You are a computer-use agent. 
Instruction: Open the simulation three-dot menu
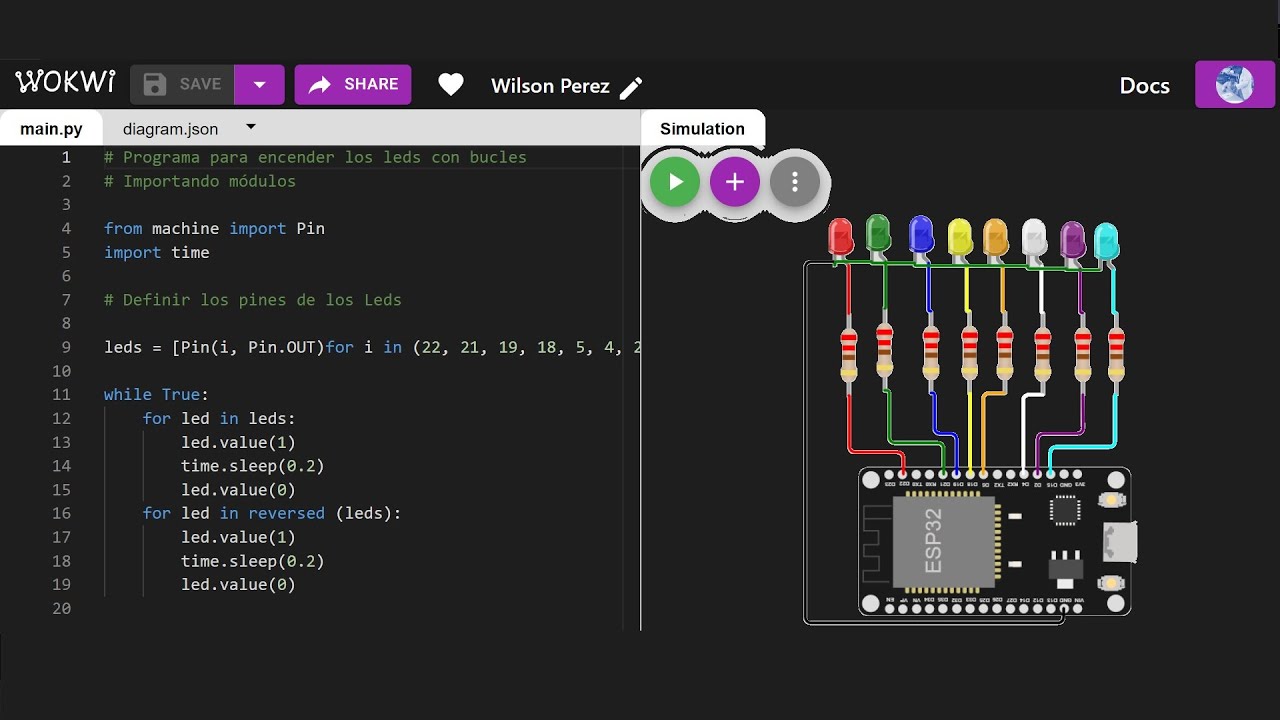click(795, 182)
